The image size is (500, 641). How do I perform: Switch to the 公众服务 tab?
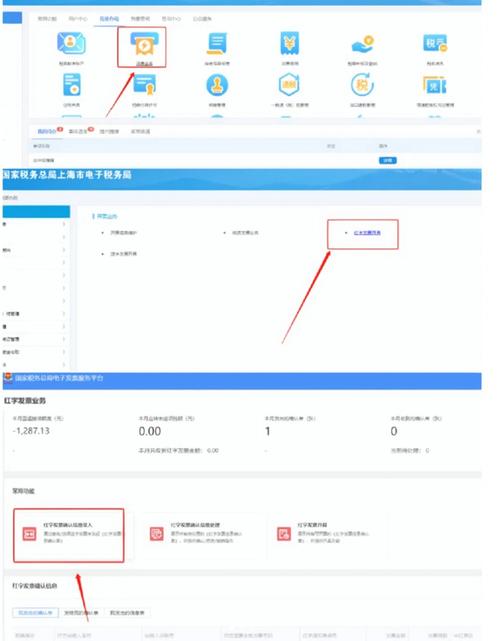(202, 19)
